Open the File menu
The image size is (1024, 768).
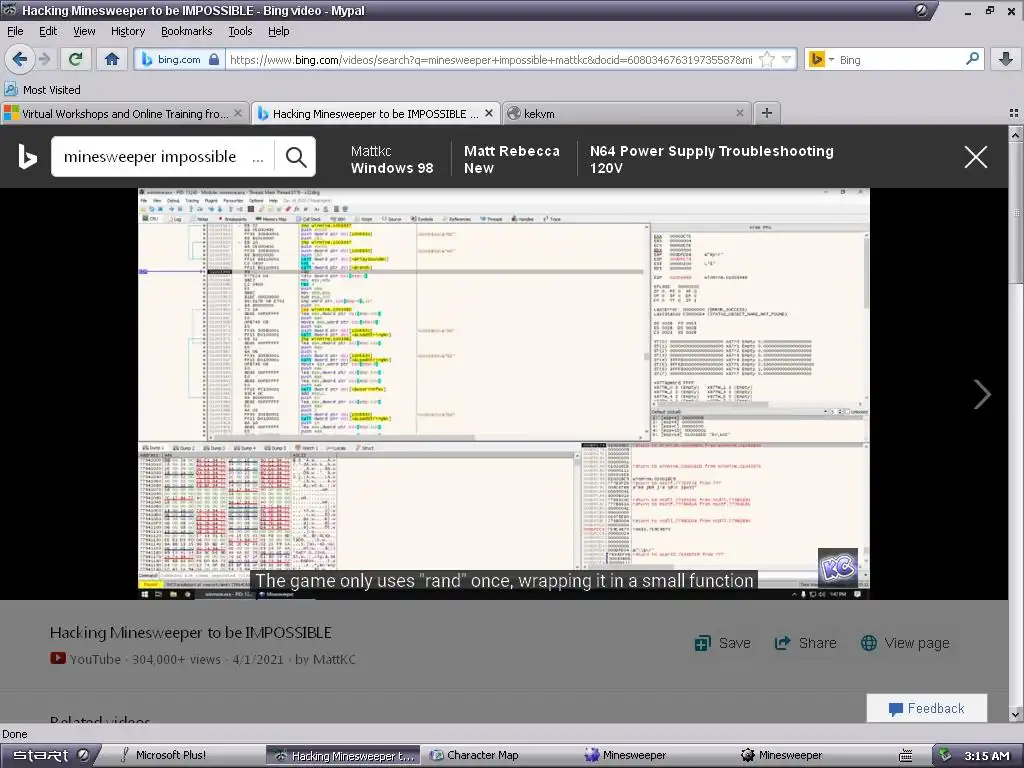(15, 31)
